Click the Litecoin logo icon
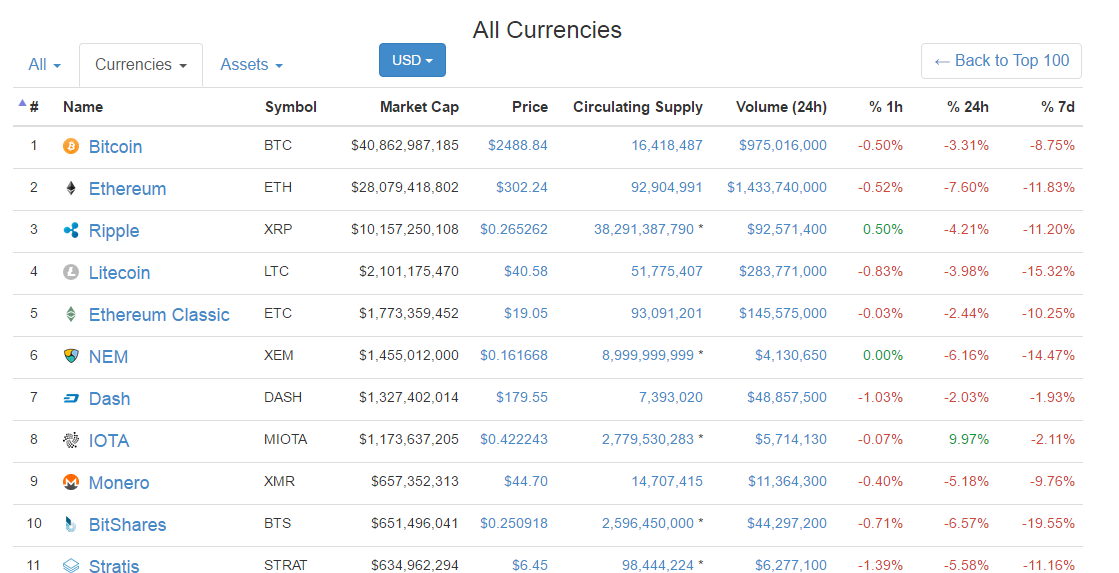The image size is (1119, 573). pyautogui.click(x=71, y=272)
